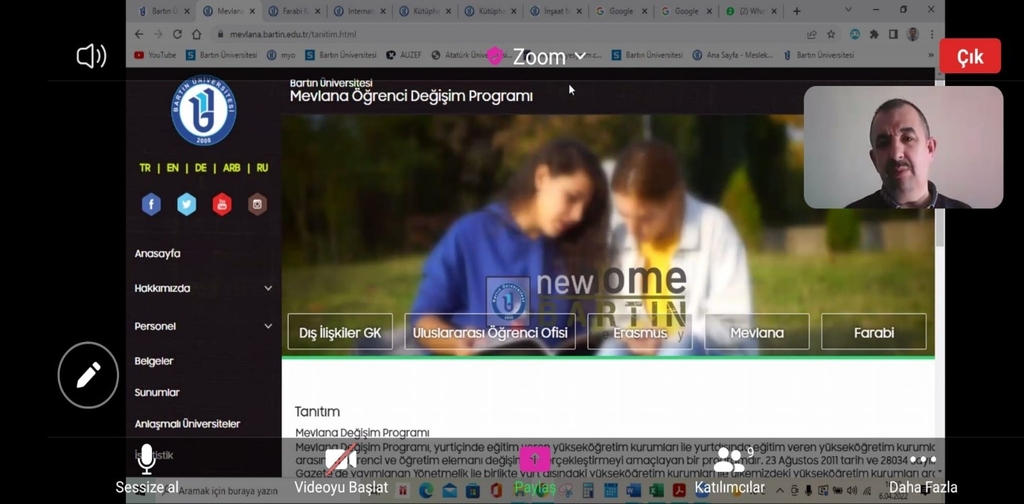Screen dimensions: 1024x504
Task: Click the browser home icon
Action: pos(197,34)
